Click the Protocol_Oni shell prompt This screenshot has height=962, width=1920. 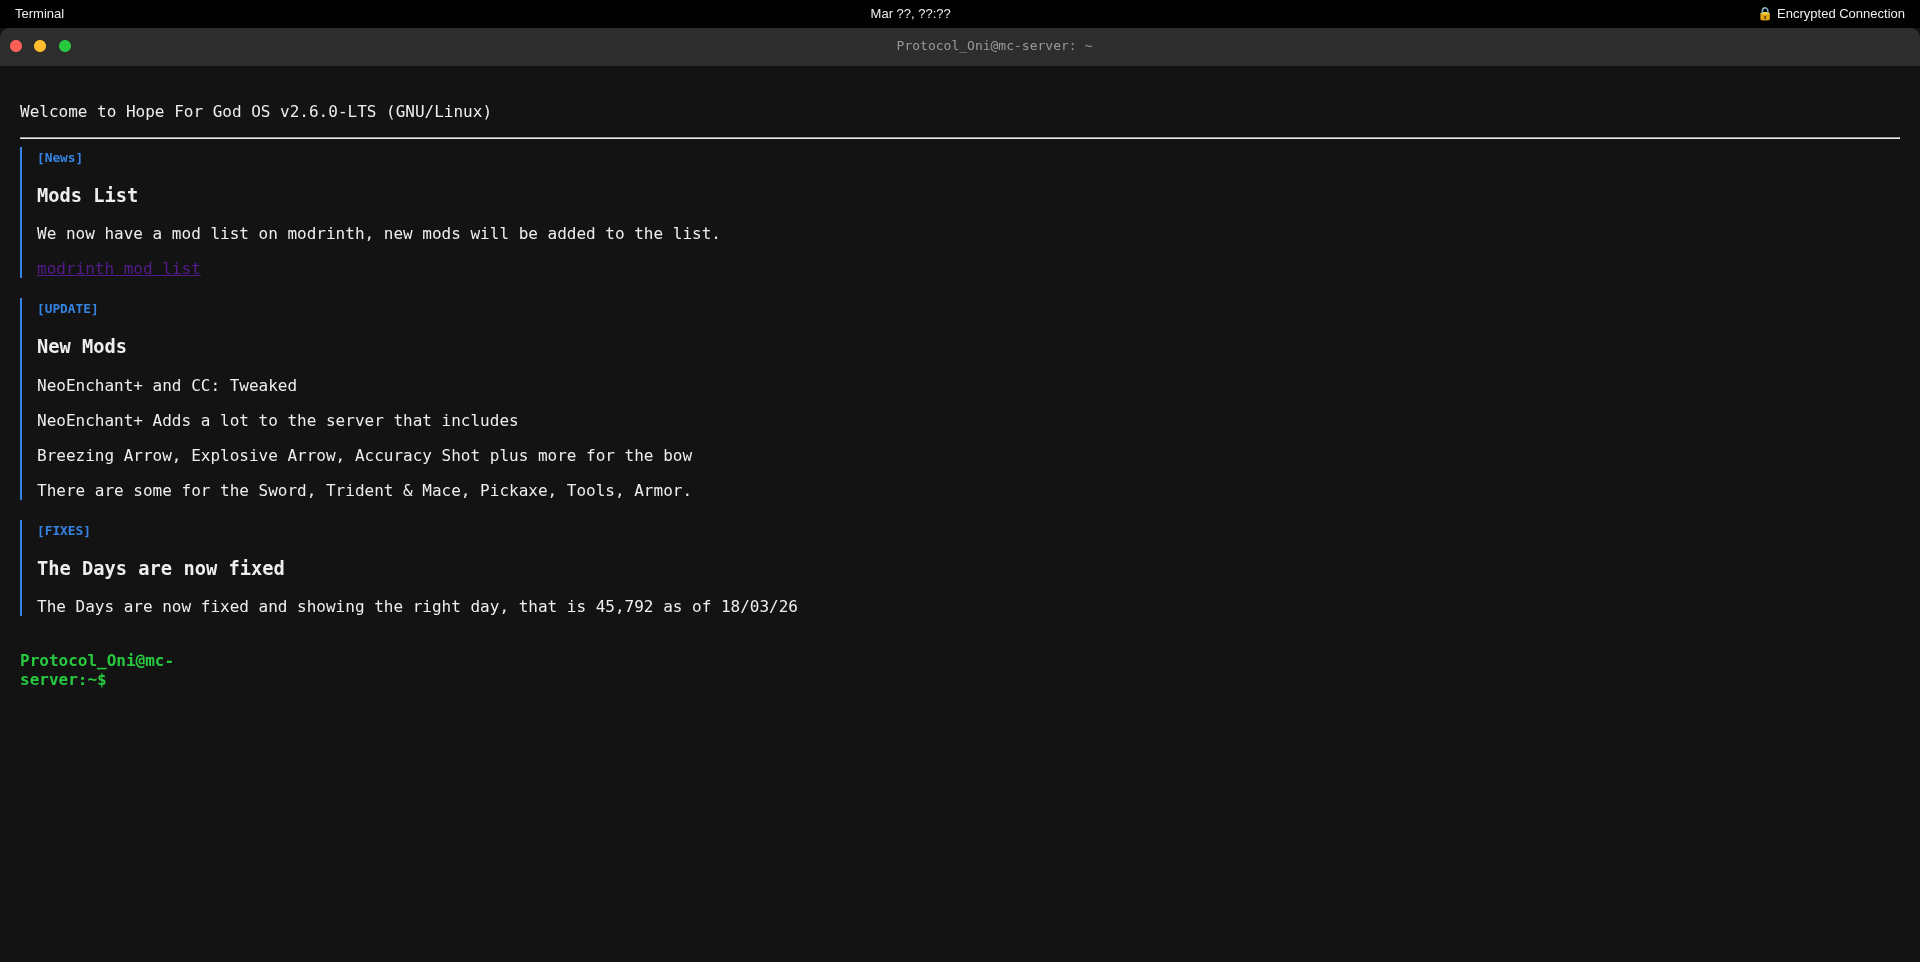96,670
